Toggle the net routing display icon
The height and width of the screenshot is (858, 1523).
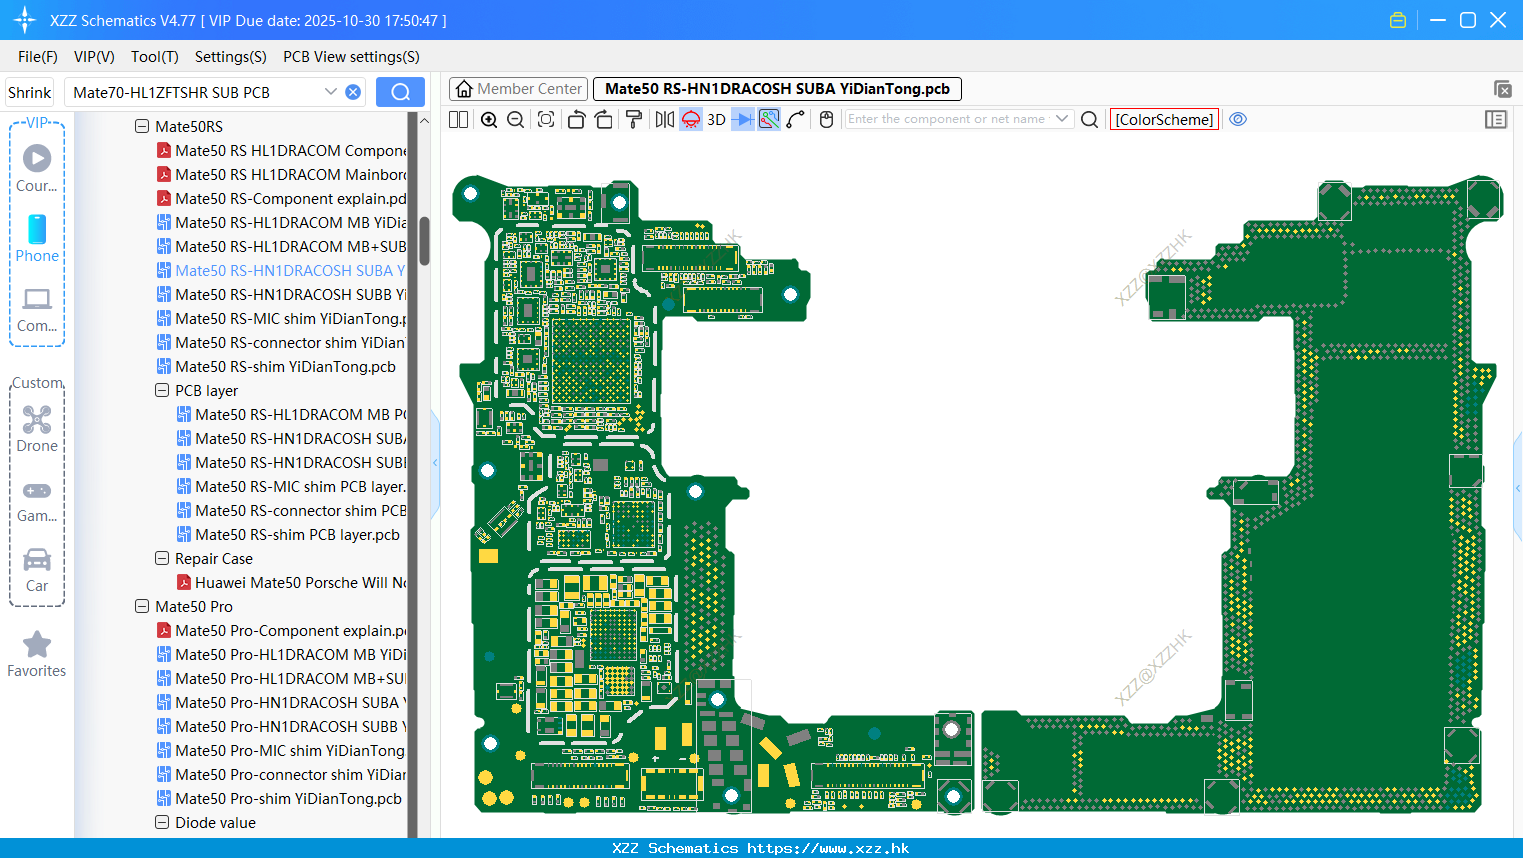(x=769, y=119)
